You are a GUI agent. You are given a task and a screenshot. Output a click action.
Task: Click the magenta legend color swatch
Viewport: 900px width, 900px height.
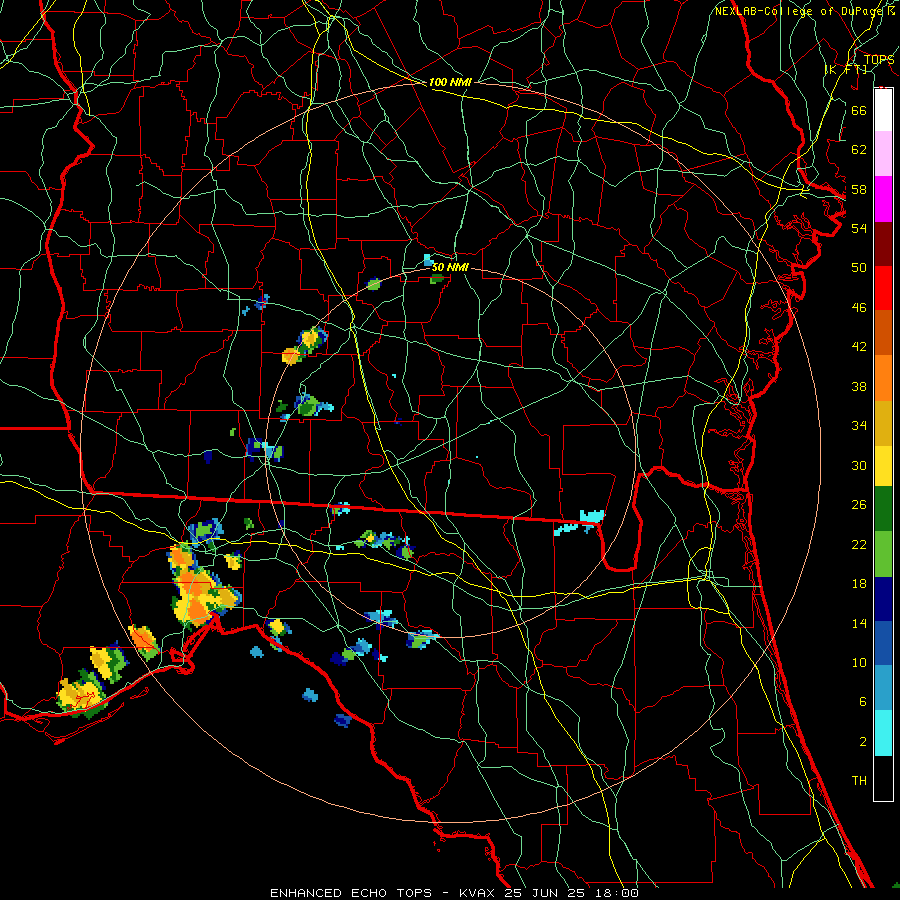(x=883, y=199)
